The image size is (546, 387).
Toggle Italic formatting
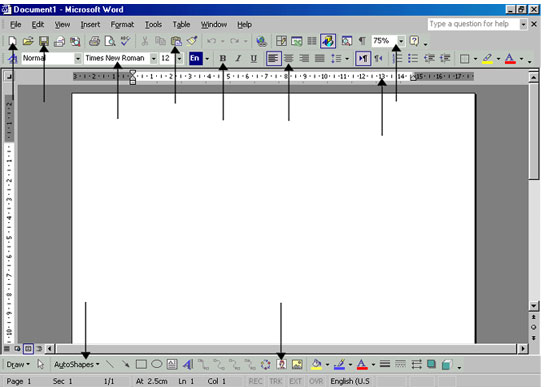click(x=238, y=58)
